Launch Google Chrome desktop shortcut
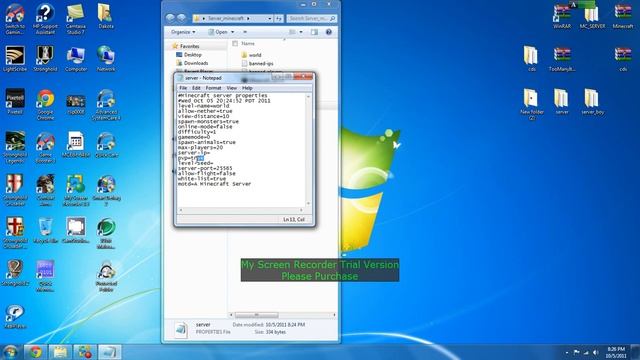 pyautogui.click(x=45, y=104)
